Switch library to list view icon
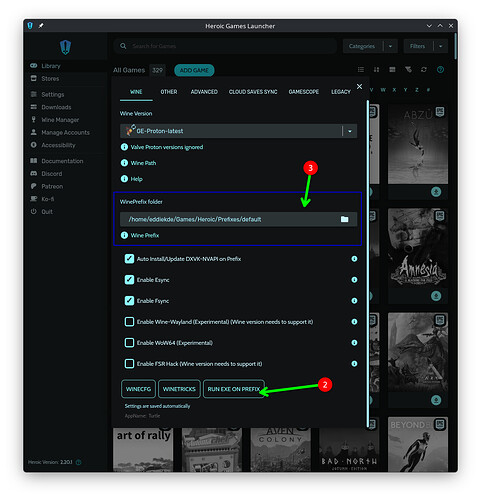481x500 pixels. (361, 69)
